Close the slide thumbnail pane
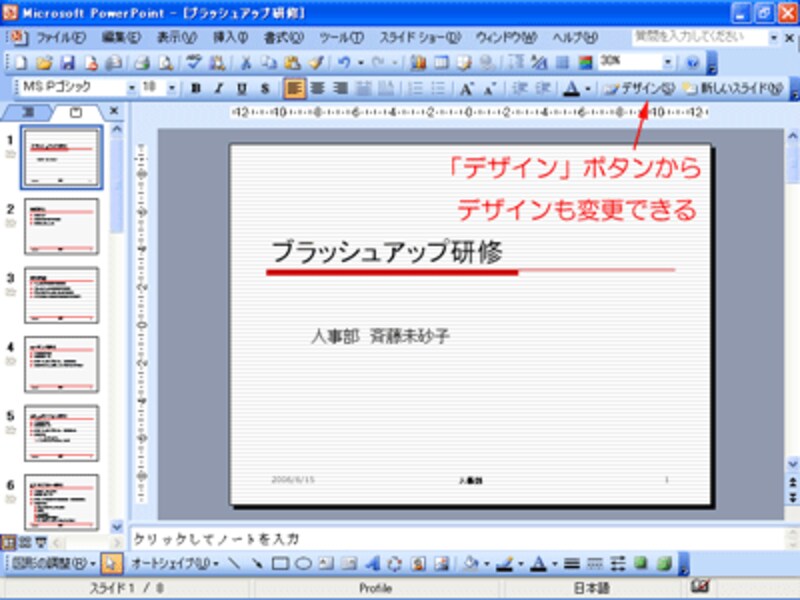The height and width of the screenshot is (600, 800). [x=114, y=111]
